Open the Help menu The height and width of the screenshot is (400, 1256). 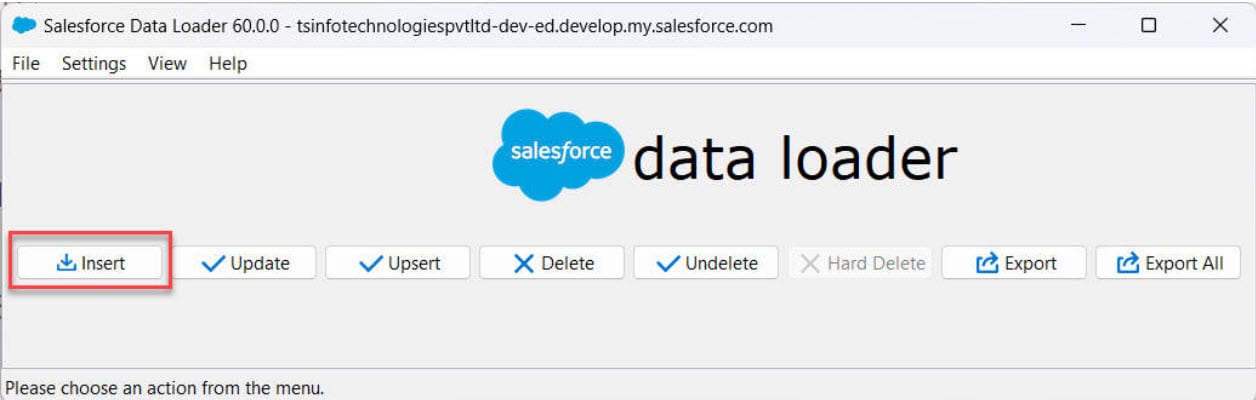(x=228, y=63)
